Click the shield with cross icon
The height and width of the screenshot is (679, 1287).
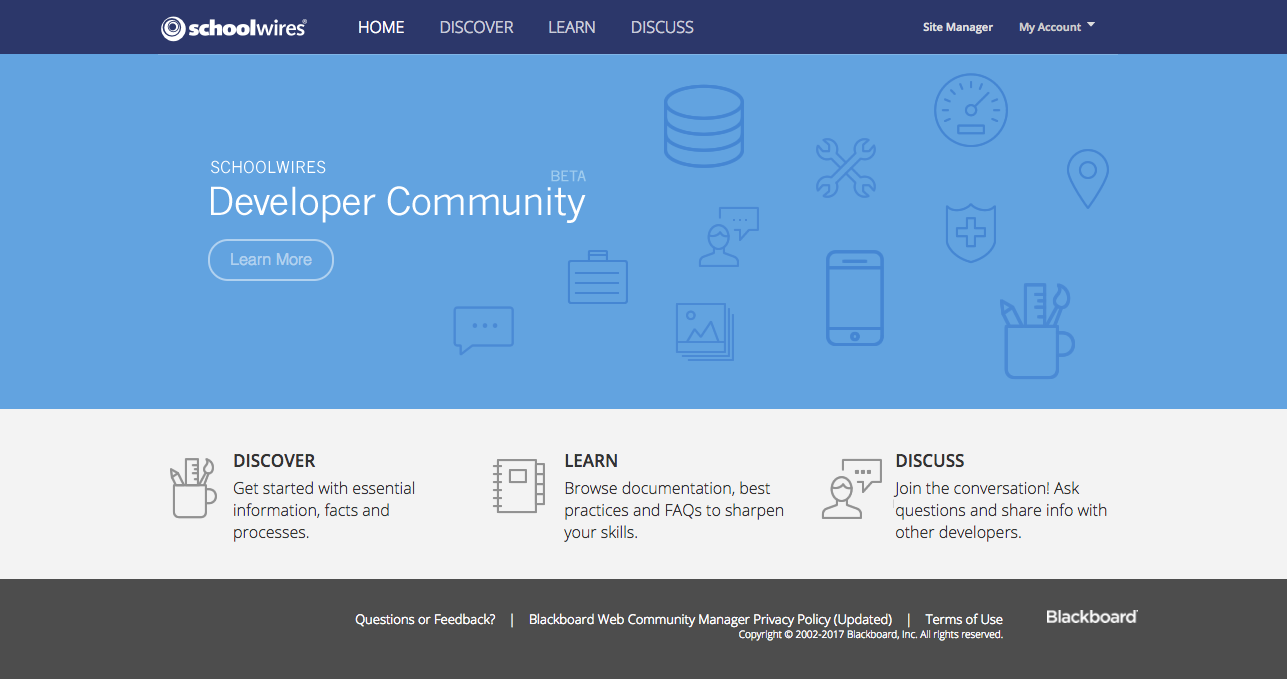pos(970,234)
